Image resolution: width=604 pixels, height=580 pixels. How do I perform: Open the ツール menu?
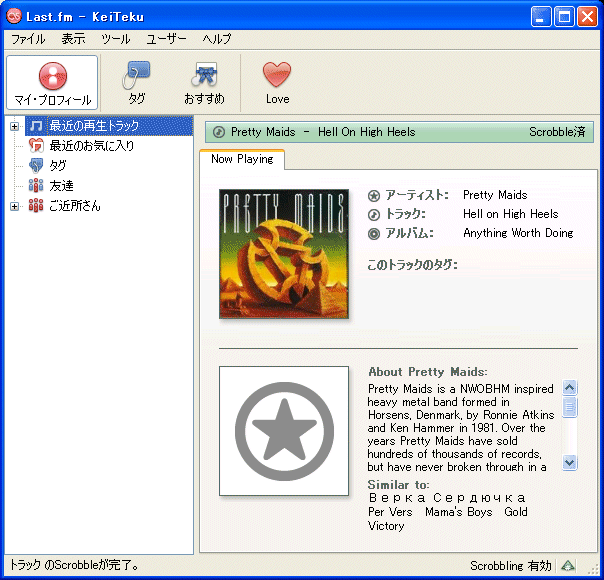click(116, 39)
